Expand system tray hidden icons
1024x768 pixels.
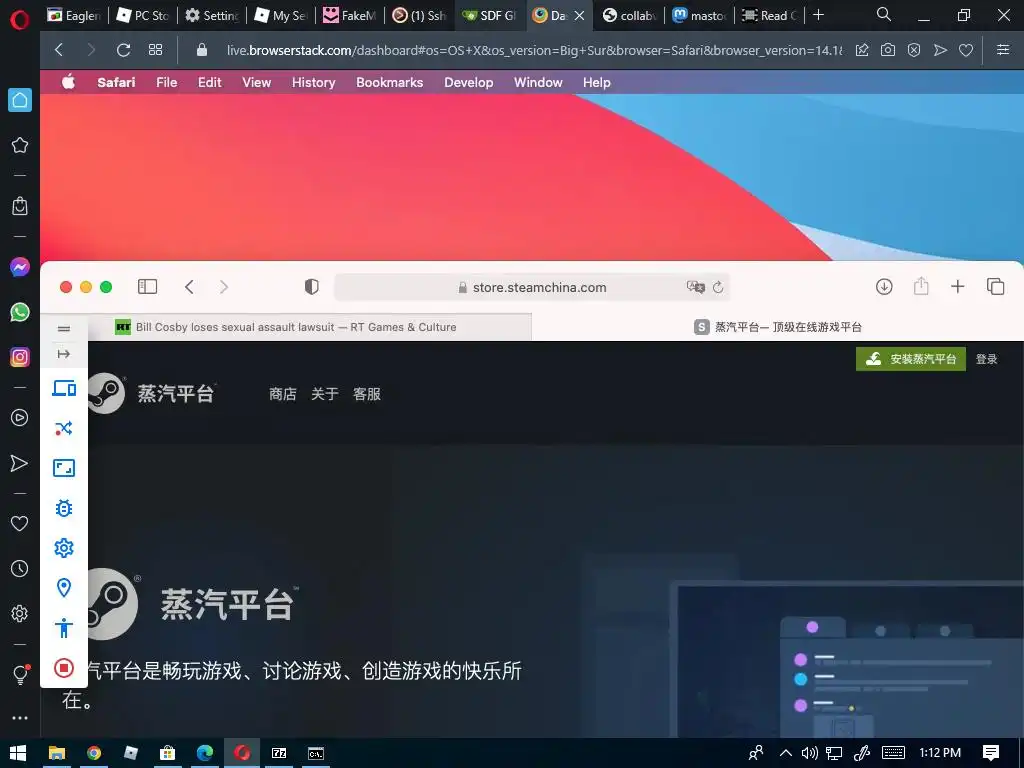pyautogui.click(x=786, y=753)
